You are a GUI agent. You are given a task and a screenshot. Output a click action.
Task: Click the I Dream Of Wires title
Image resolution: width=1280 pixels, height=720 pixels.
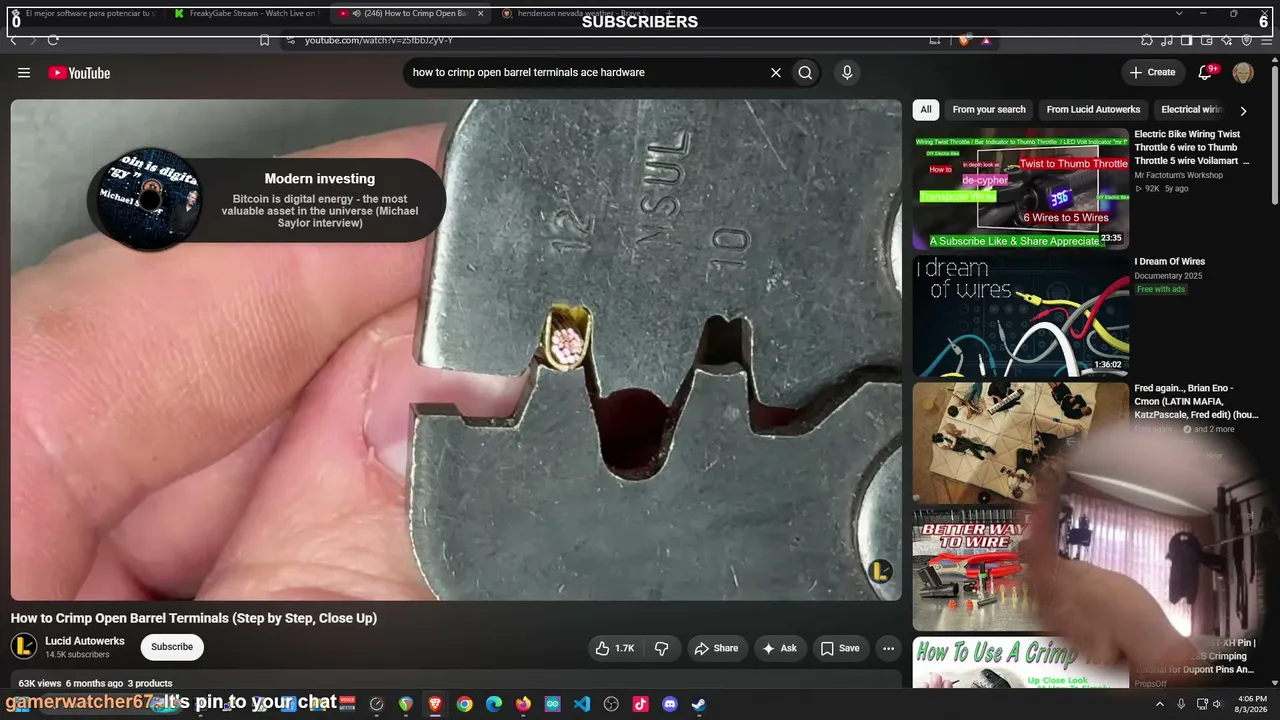1170,262
